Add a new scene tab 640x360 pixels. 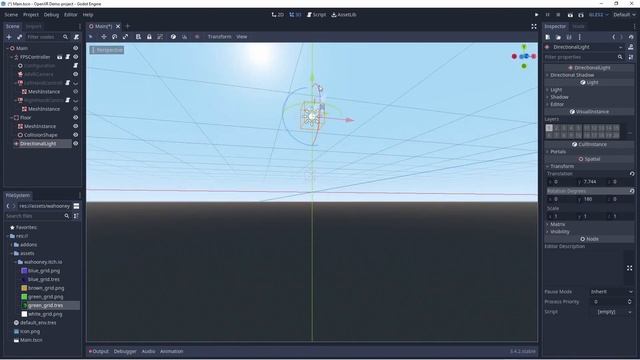click(x=128, y=26)
